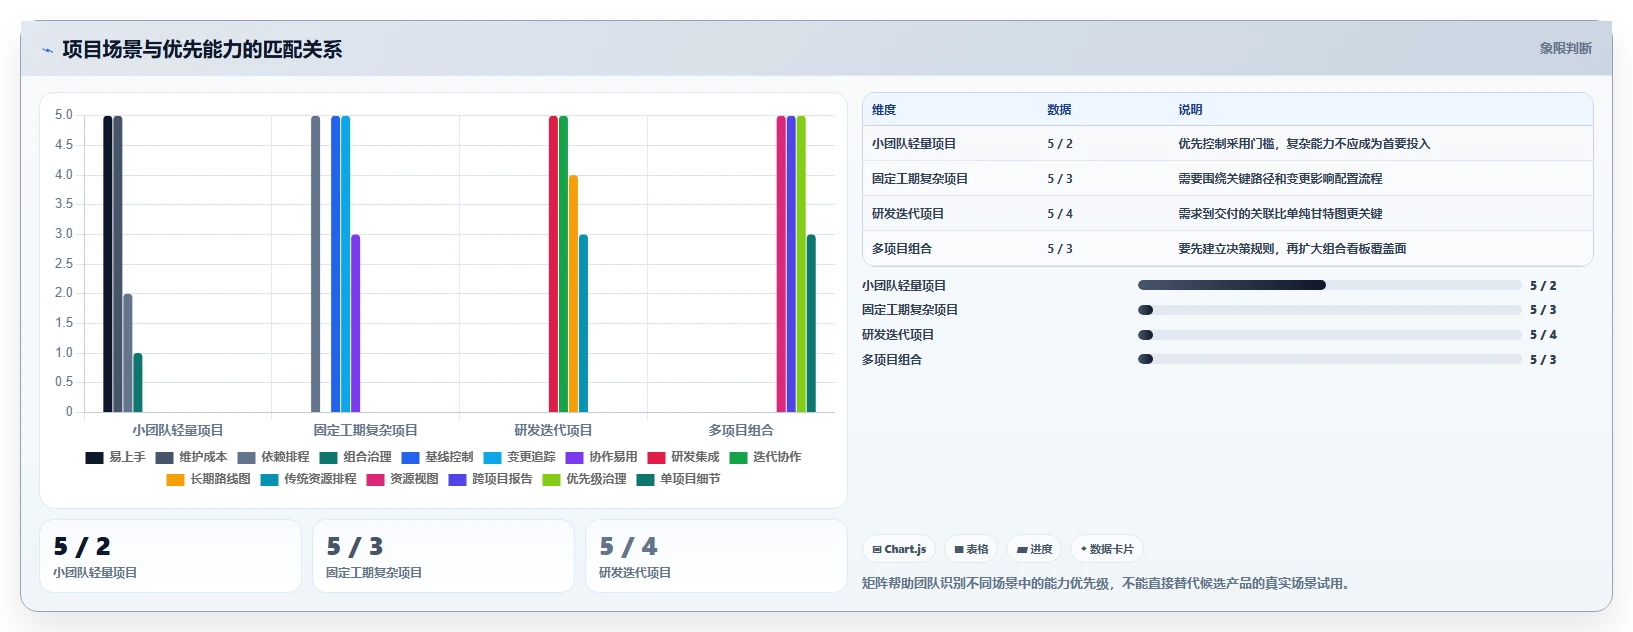
Task: Toggle the 研发集成 legend series
Action: (683, 457)
